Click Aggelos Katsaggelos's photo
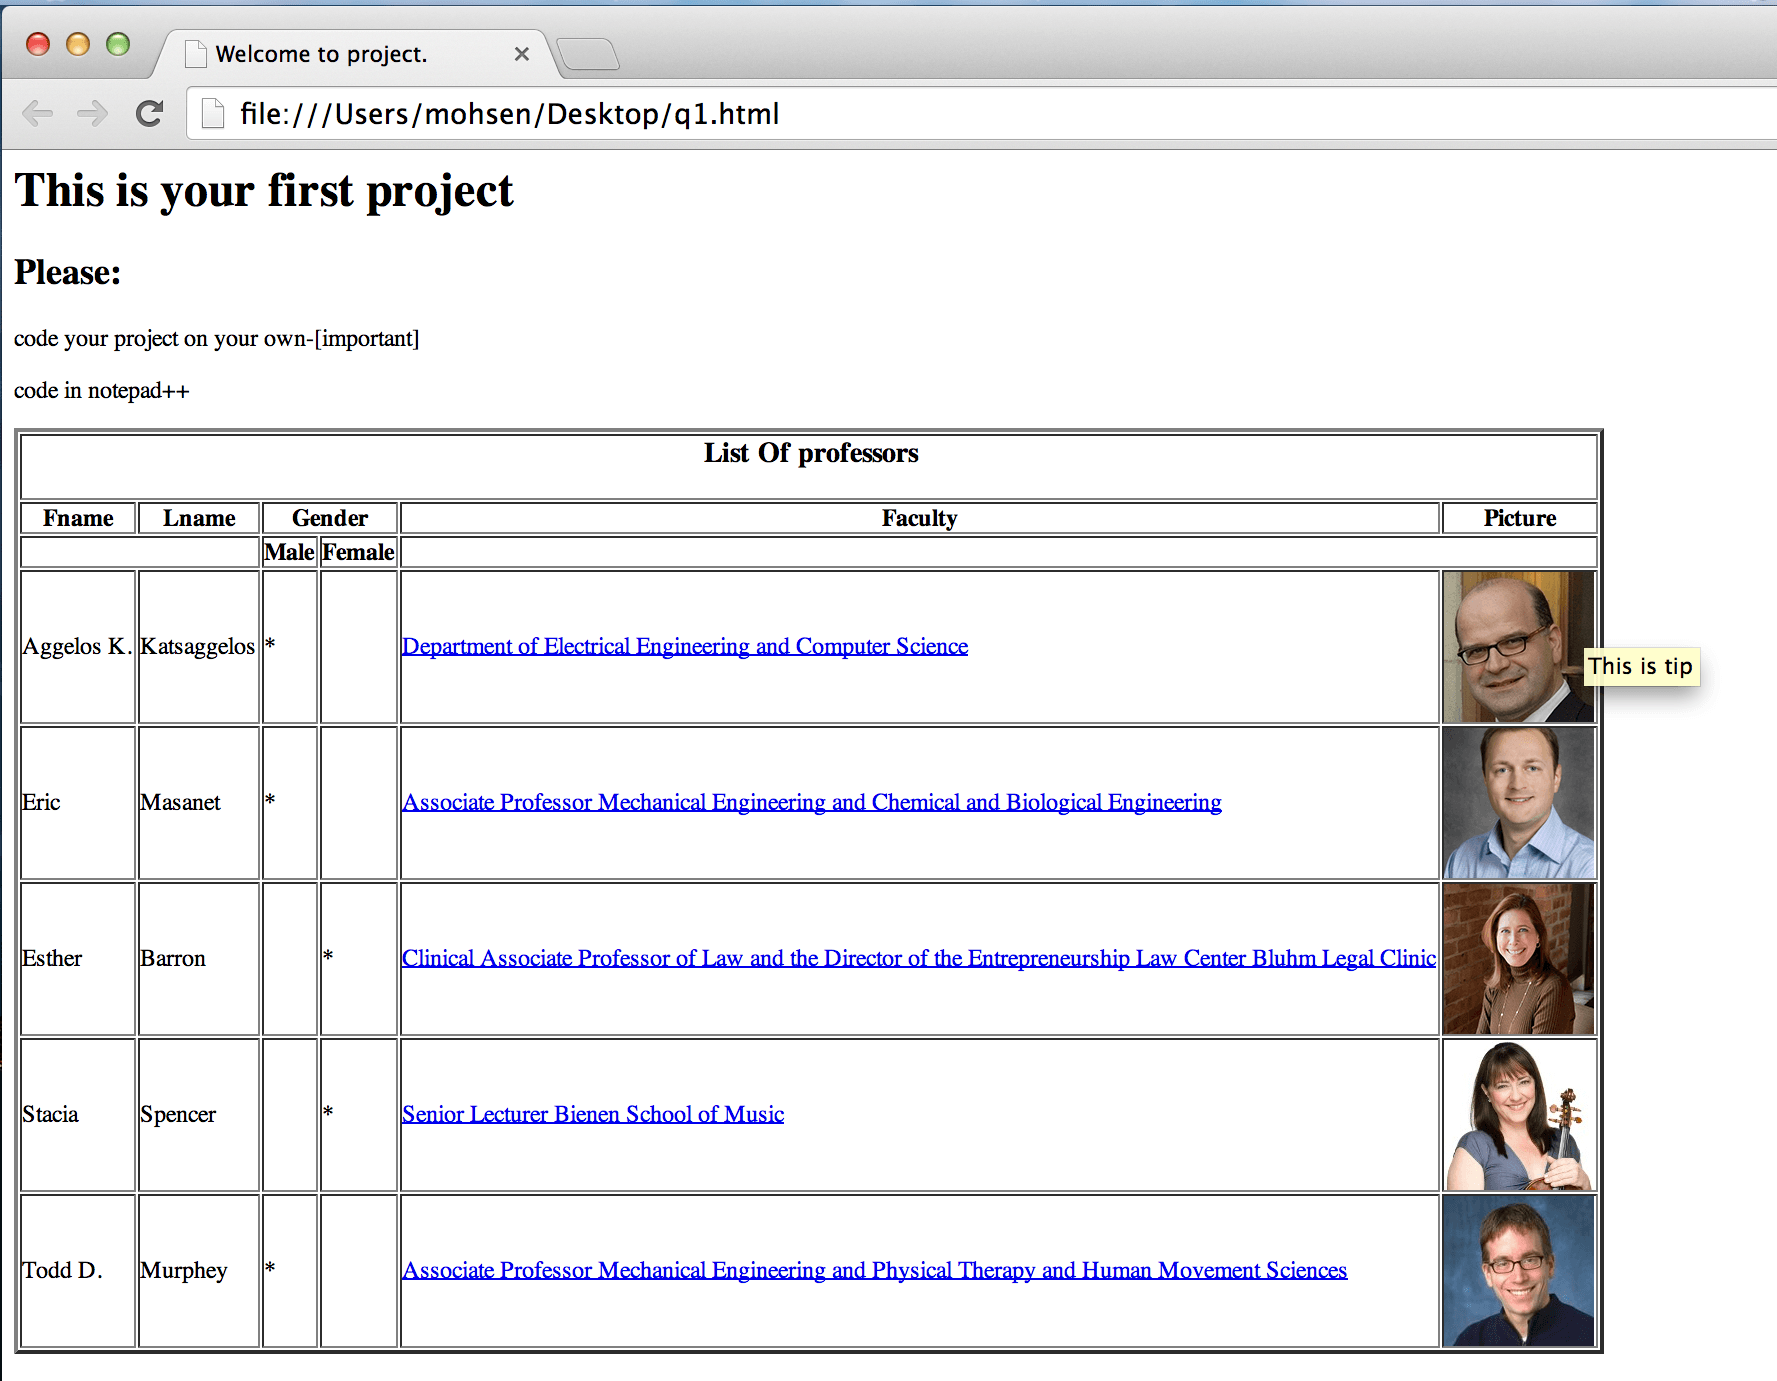 [1518, 647]
